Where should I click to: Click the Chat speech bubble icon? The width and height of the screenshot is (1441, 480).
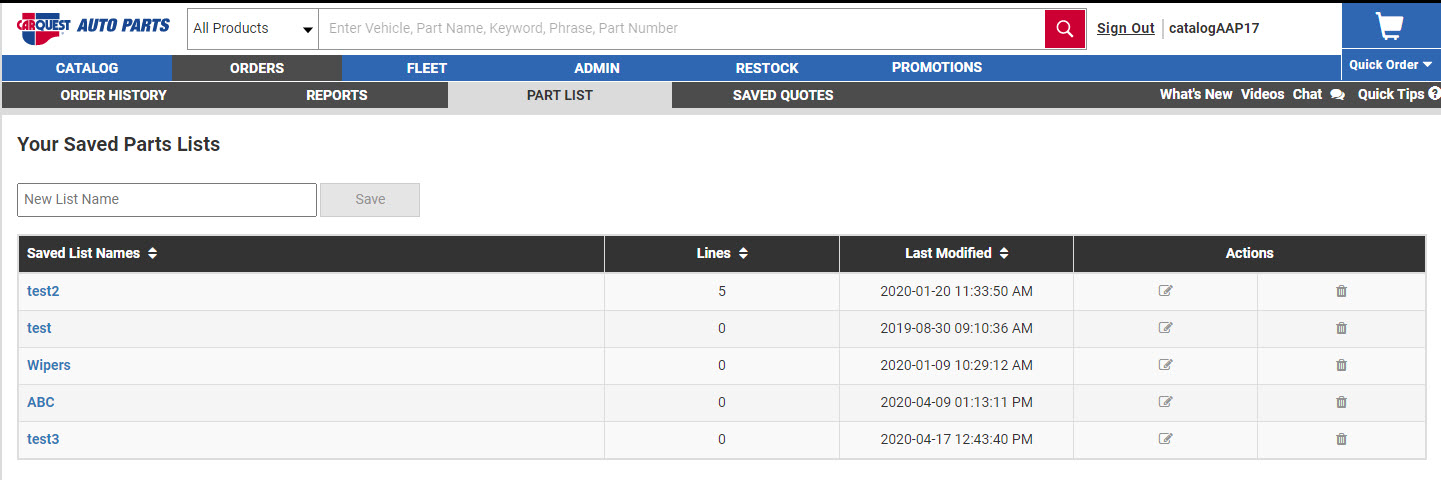(x=1338, y=95)
